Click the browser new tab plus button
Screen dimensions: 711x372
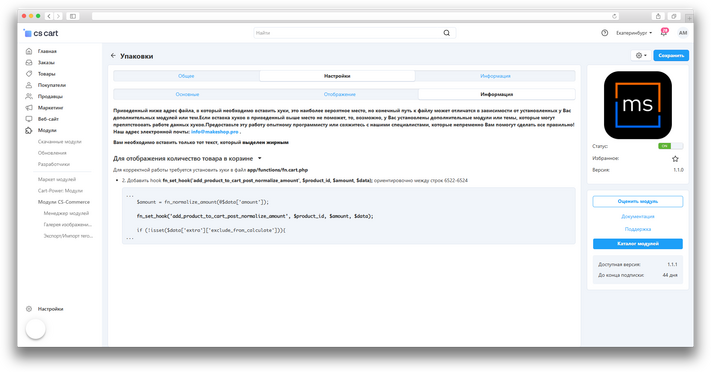point(689,18)
